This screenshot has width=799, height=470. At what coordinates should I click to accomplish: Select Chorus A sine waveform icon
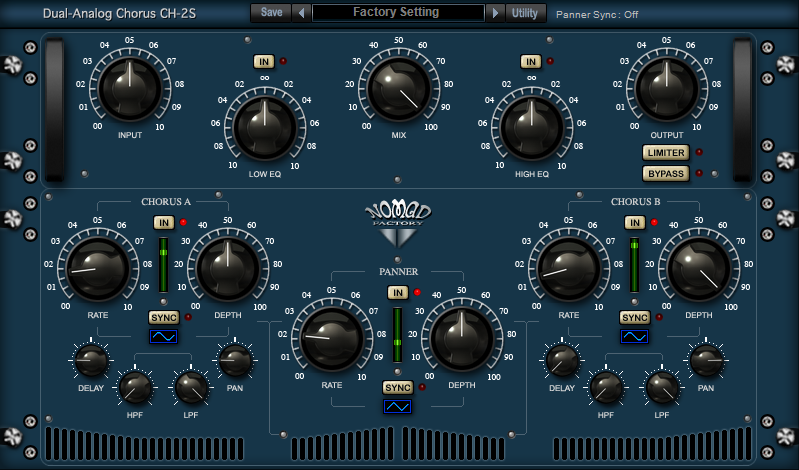coord(164,336)
